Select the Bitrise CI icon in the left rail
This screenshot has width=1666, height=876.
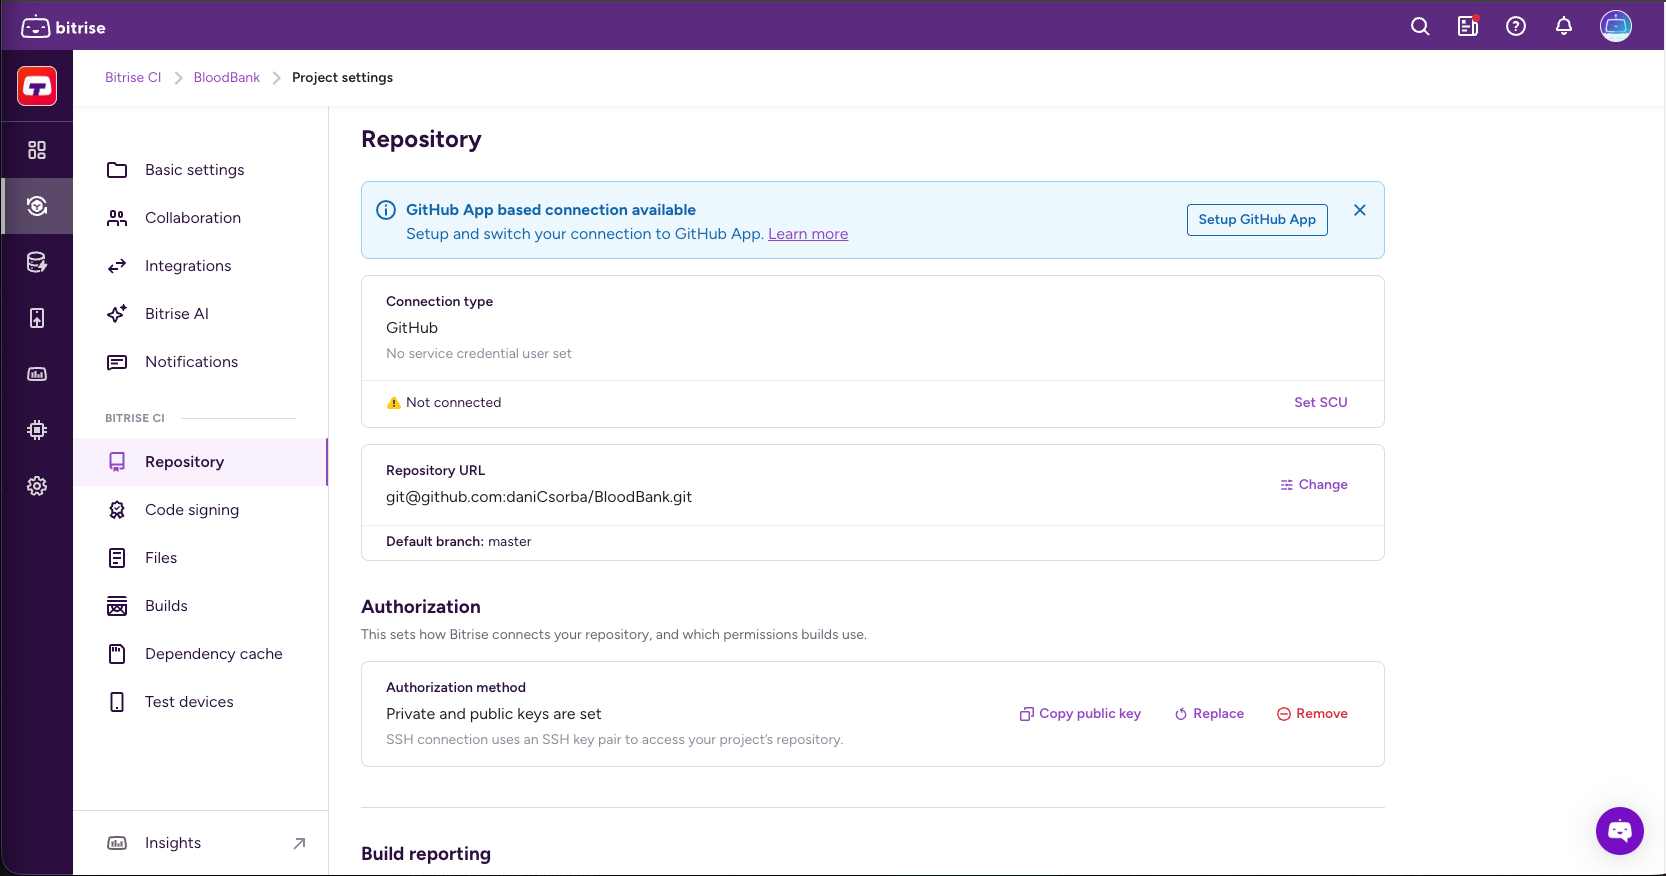pyautogui.click(x=37, y=206)
